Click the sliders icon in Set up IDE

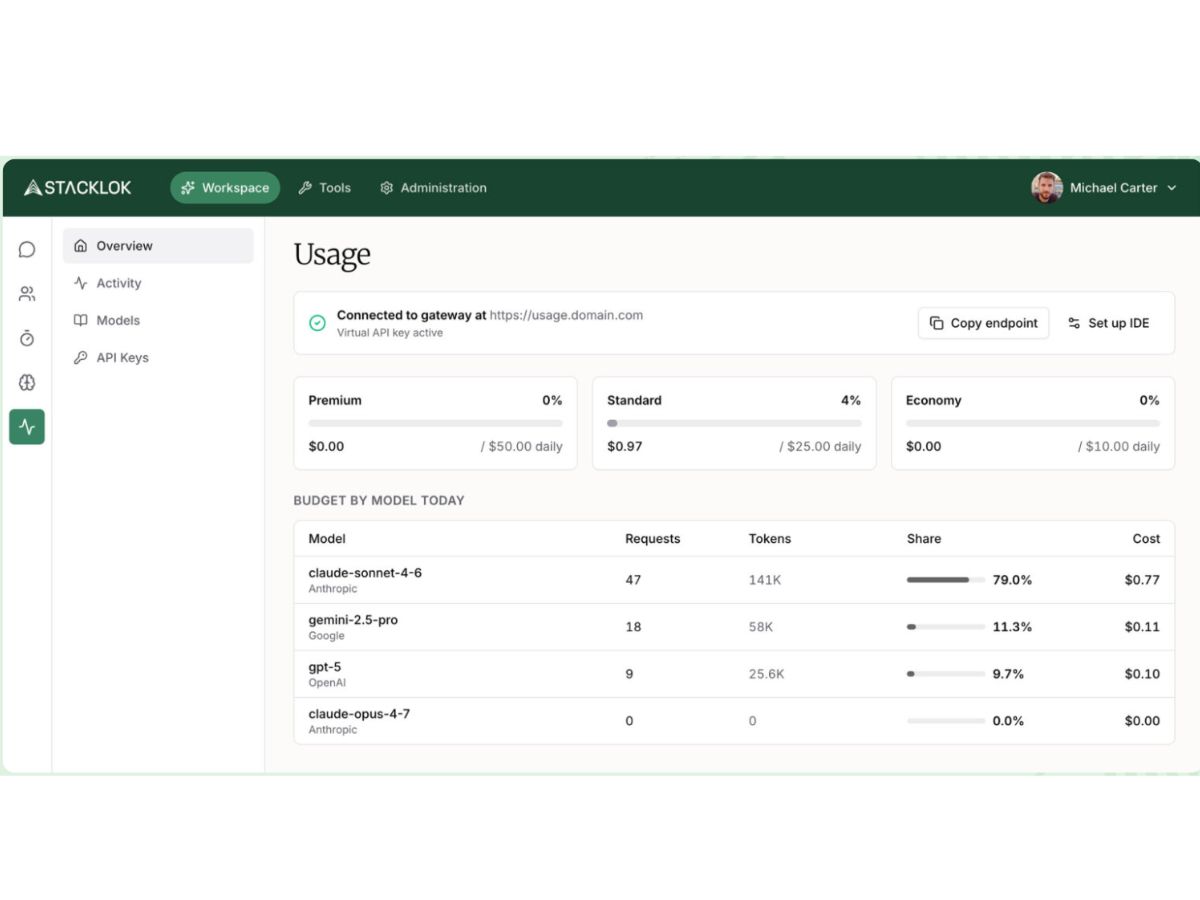pyautogui.click(x=1074, y=323)
